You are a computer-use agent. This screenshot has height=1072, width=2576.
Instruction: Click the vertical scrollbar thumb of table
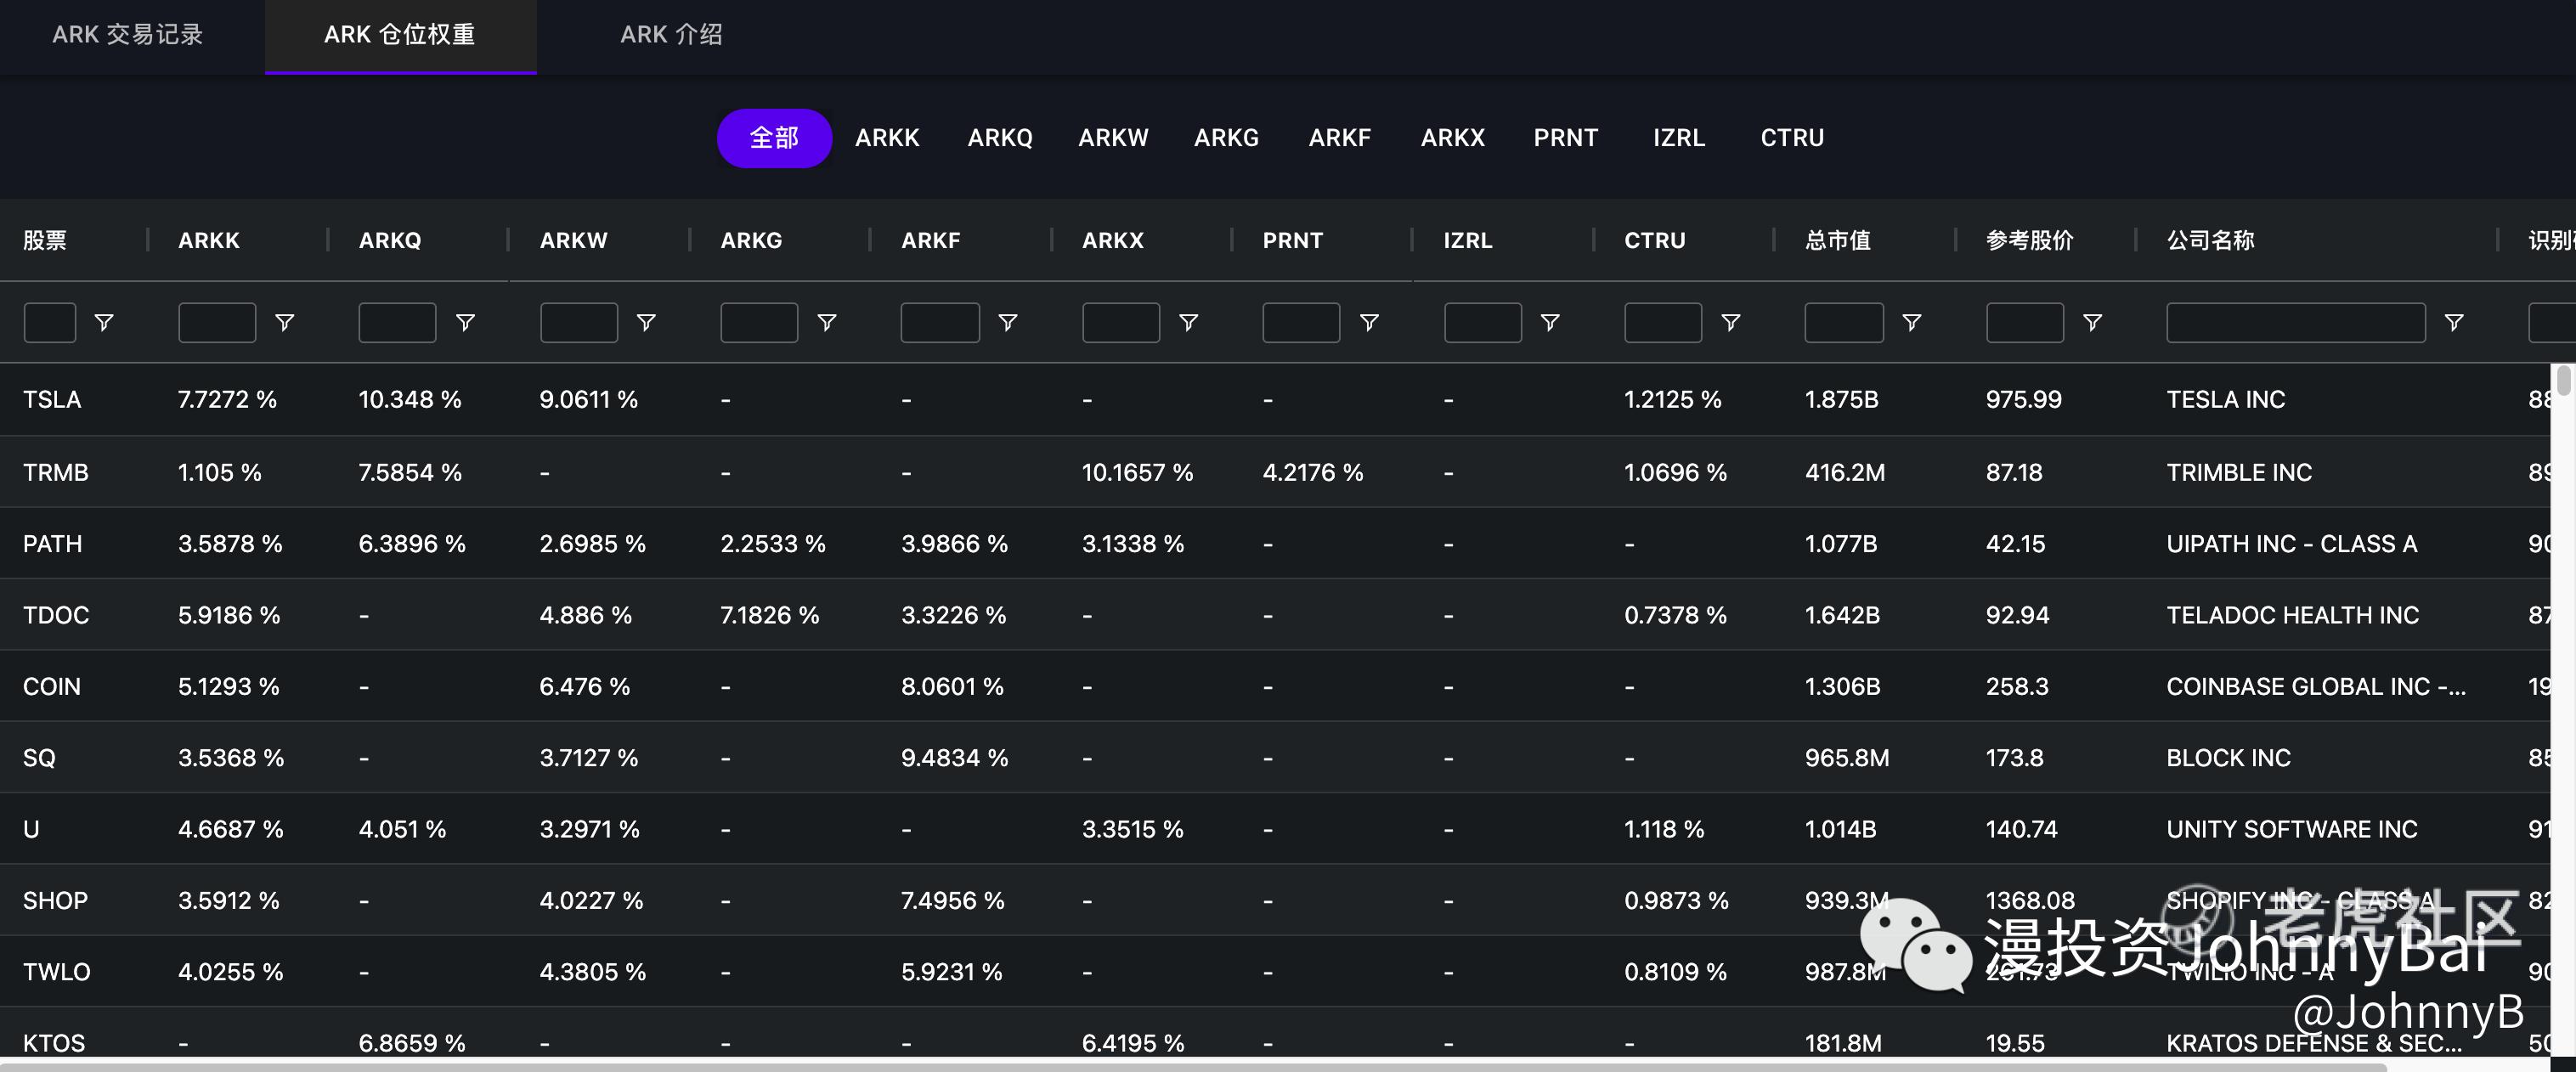point(2562,382)
